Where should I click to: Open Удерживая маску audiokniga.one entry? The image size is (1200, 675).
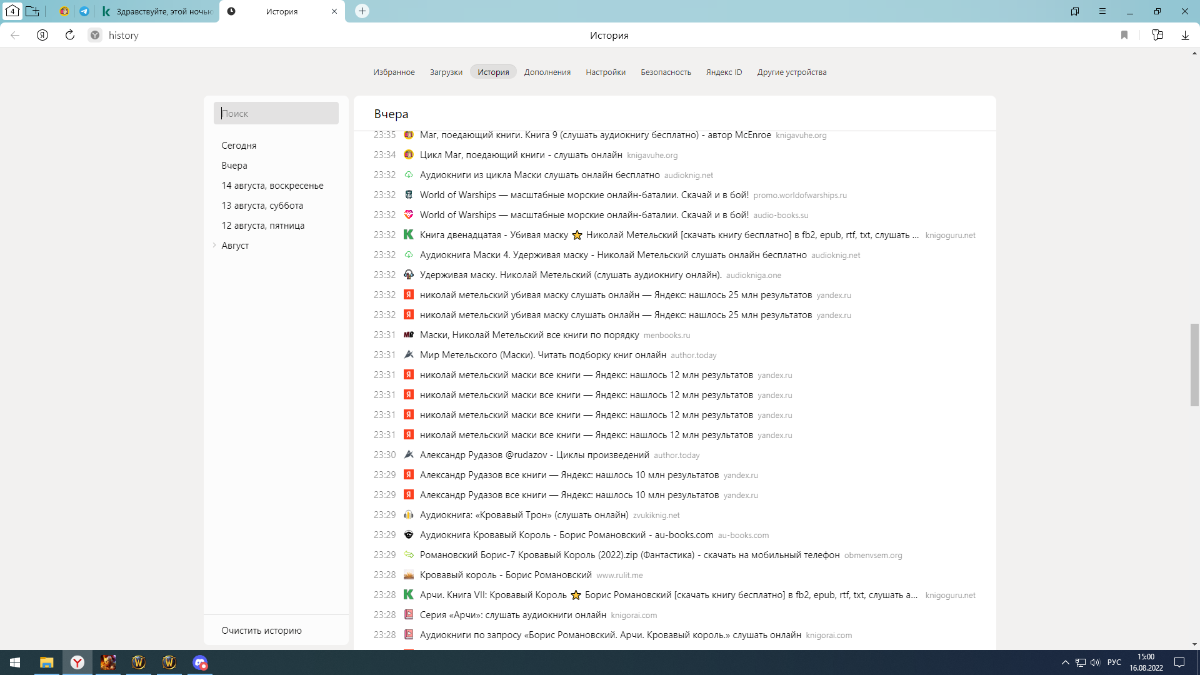(x=571, y=275)
